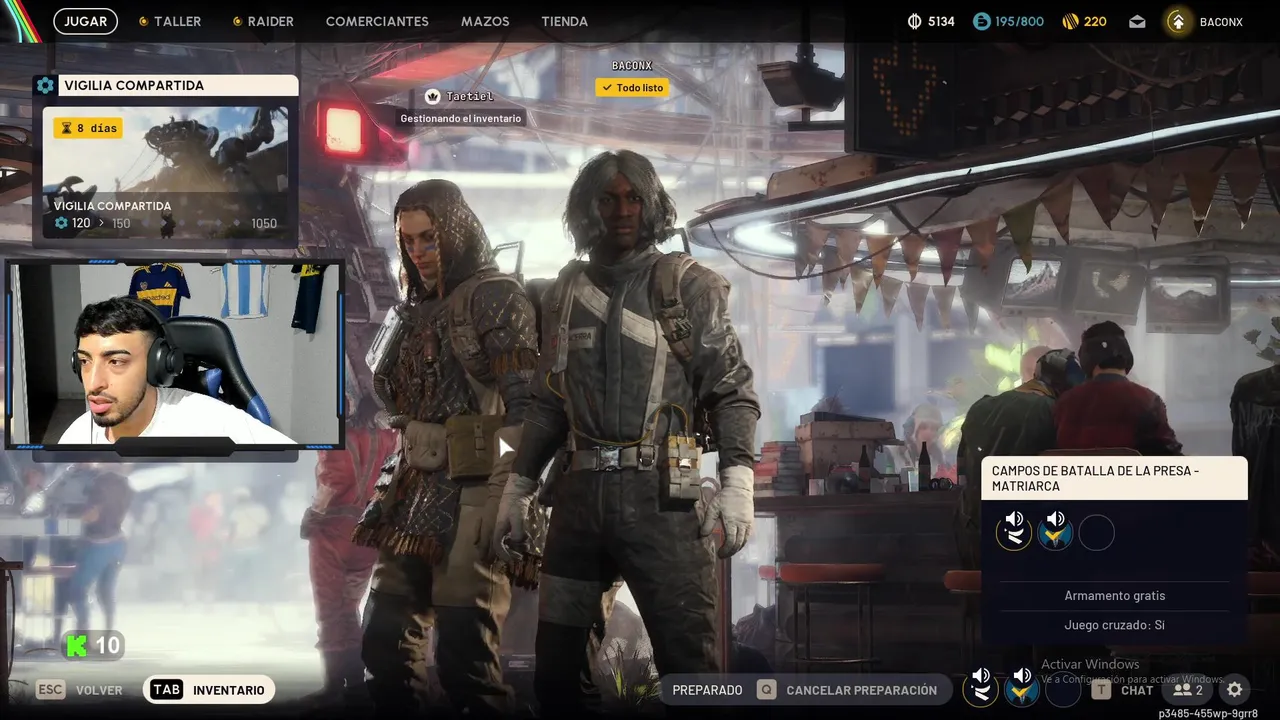Open the mail inbox envelope icon
Screen dimensions: 1280x720
pos(1138,21)
